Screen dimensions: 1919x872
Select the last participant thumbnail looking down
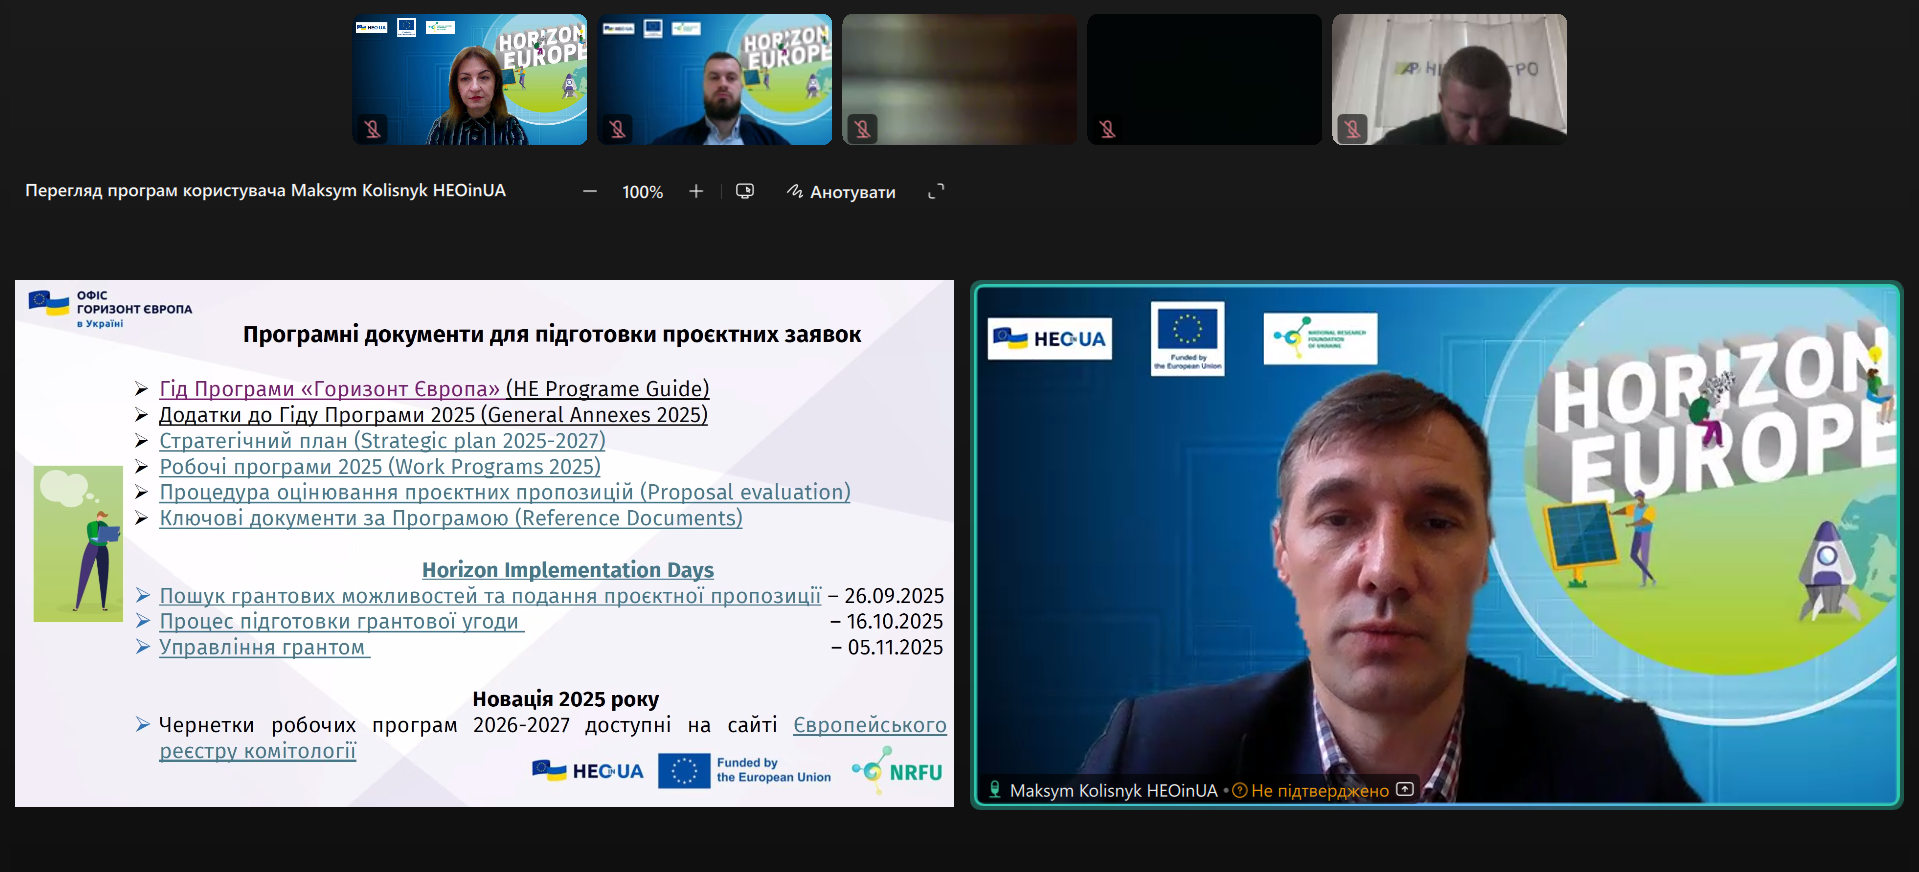click(1449, 79)
